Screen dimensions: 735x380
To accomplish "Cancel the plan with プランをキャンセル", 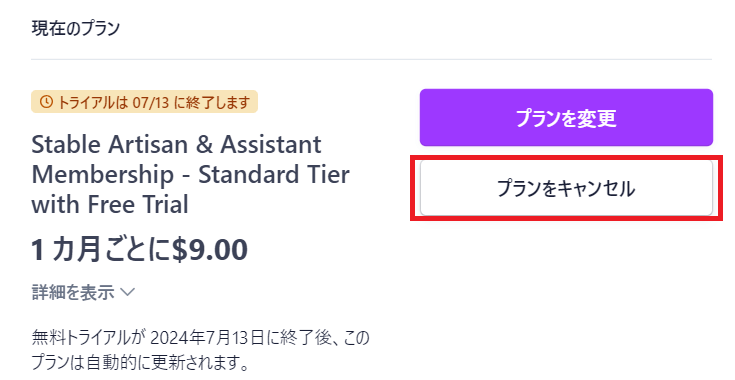I will pos(566,188).
